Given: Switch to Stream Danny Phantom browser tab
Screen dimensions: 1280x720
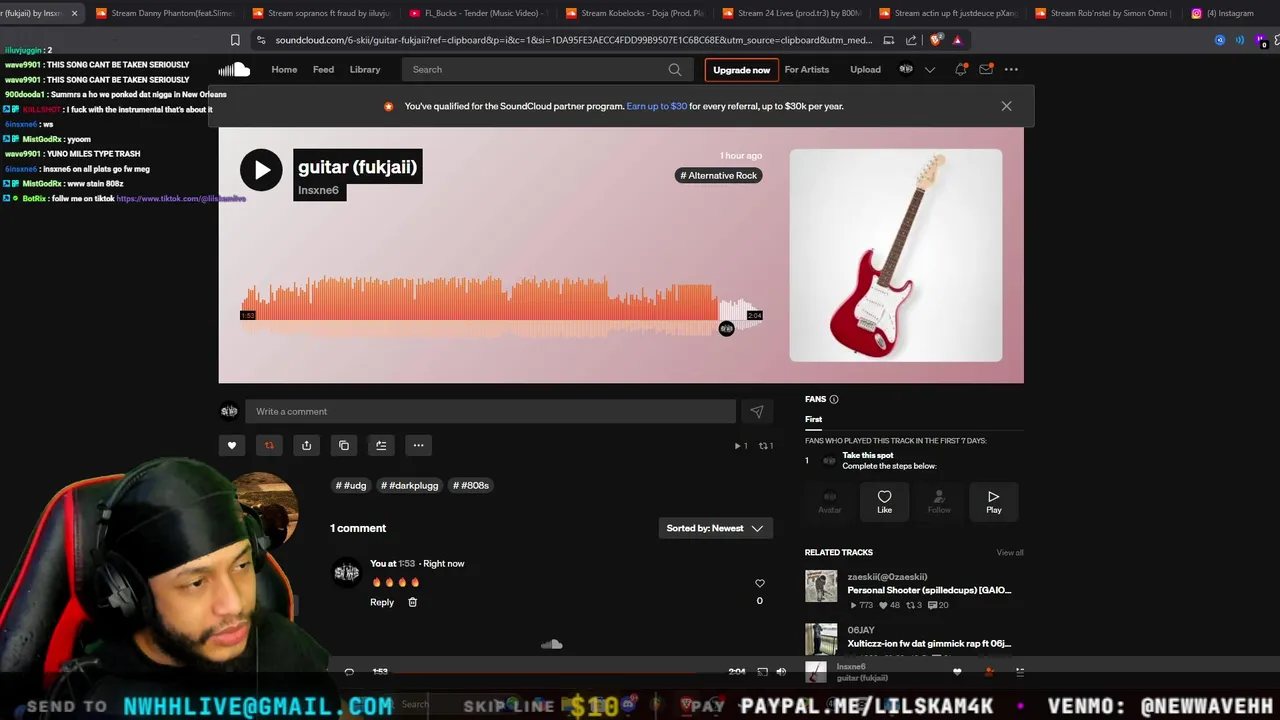Looking at the screenshot, I should [164, 13].
